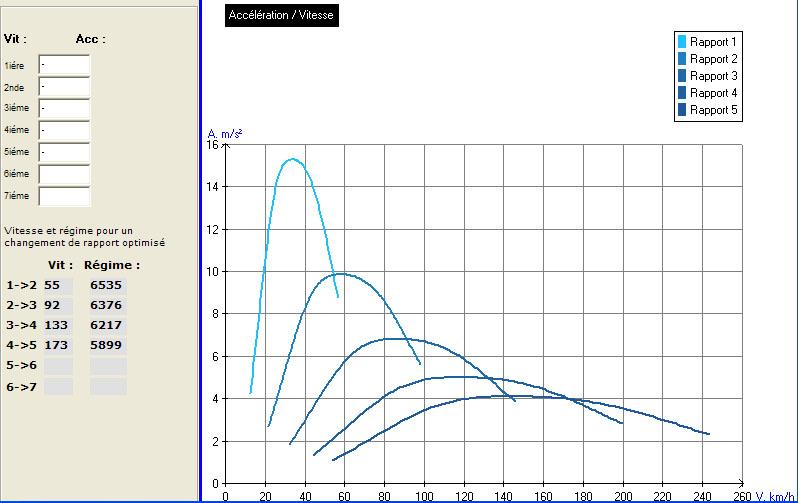798x503 pixels.
Task: Click the 4->5 regime value 5899
Action: pos(106,345)
